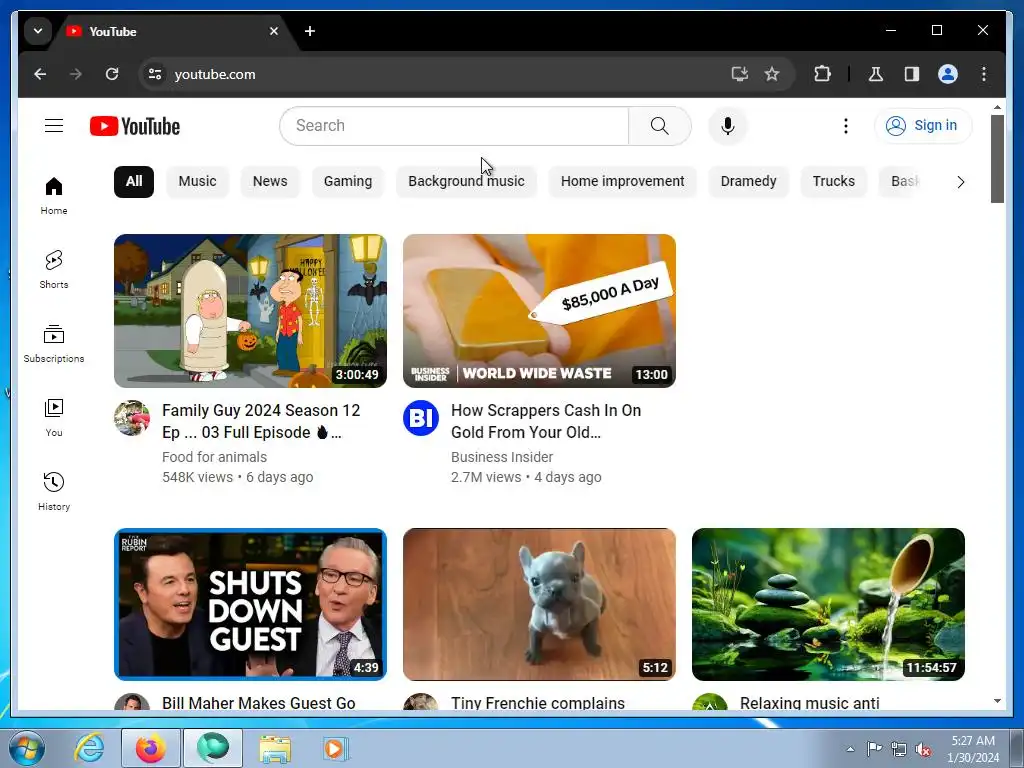Click the taskbar clock showing 5:27 AM
Image resolution: width=1024 pixels, height=768 pixels.
point(973,749)
